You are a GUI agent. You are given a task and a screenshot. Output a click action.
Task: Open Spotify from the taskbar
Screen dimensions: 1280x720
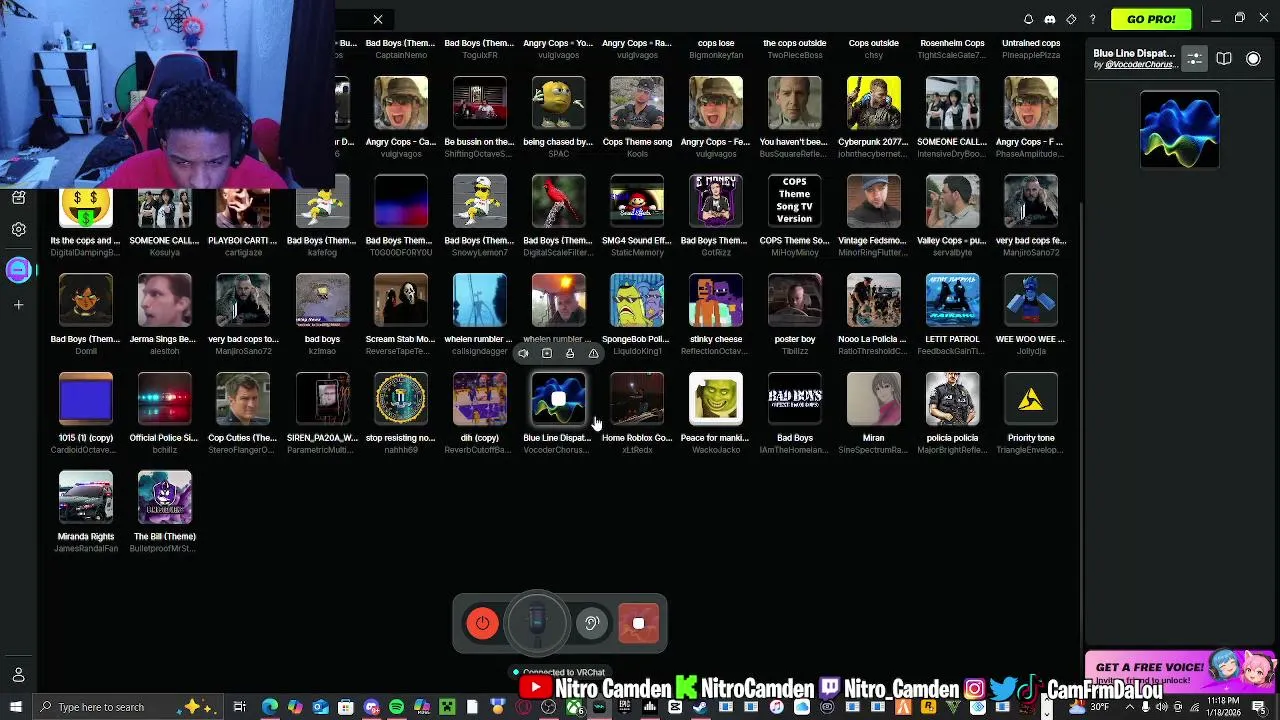coord(396,707)
